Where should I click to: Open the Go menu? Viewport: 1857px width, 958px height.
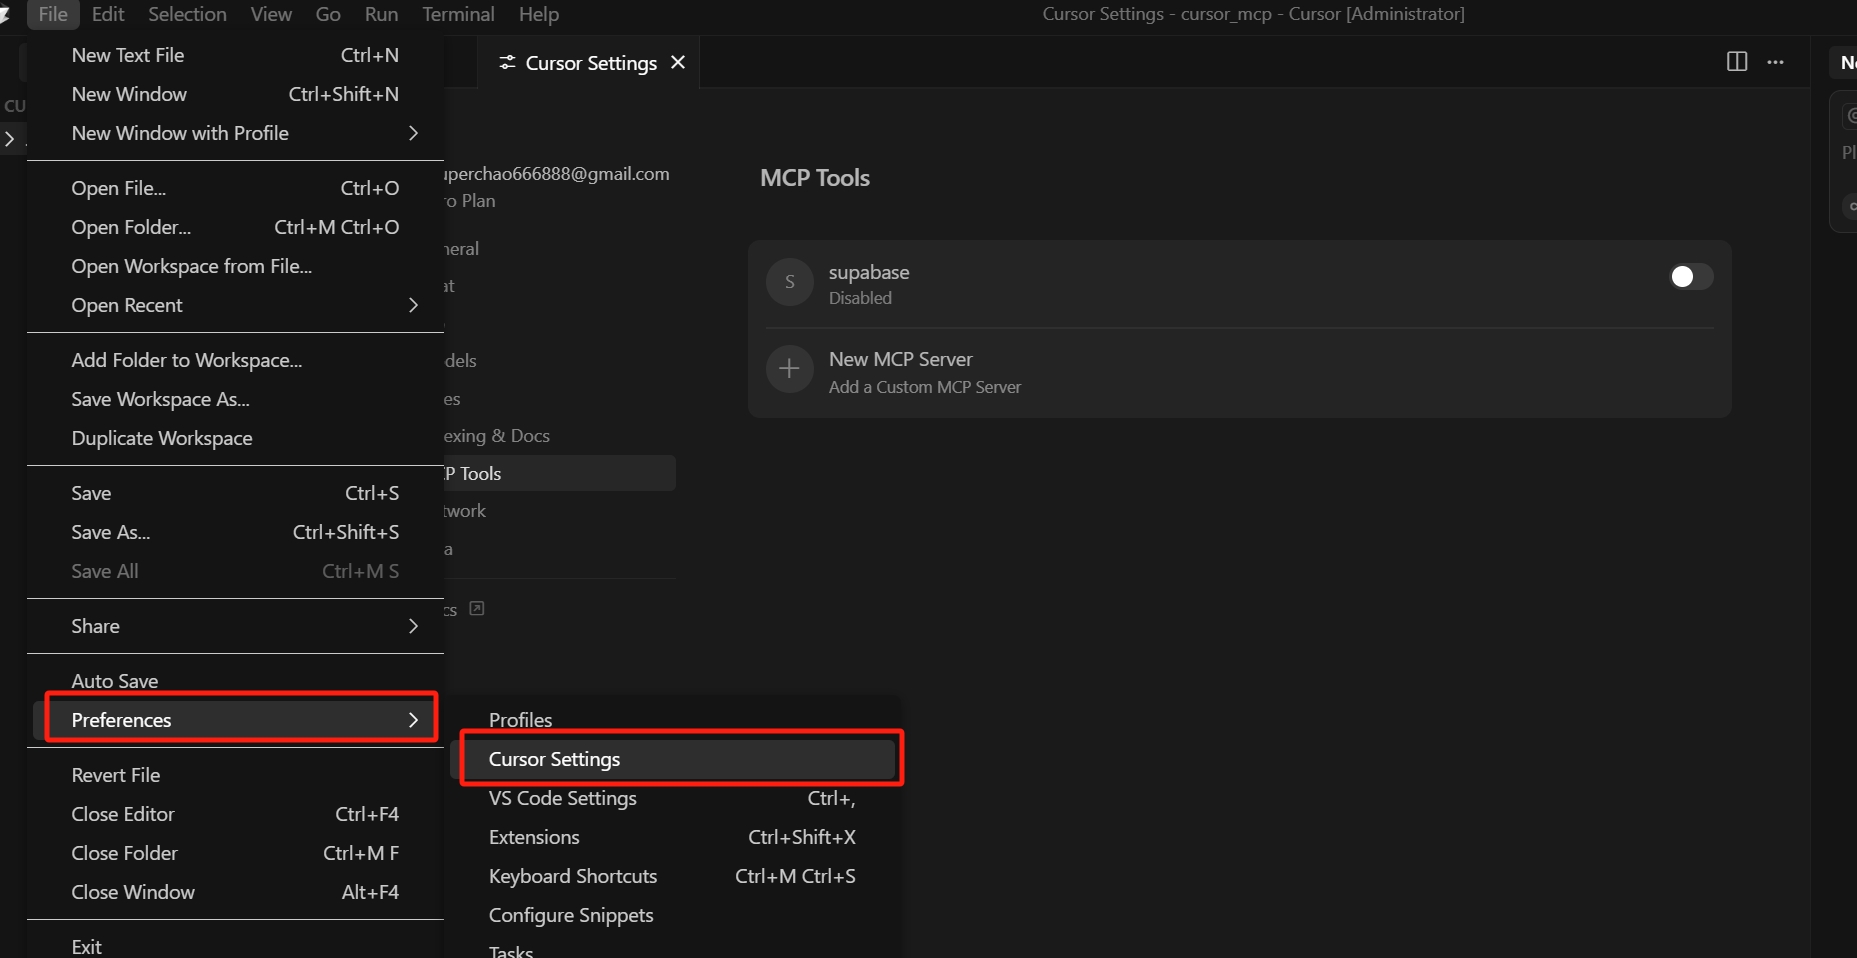[328, 14]
